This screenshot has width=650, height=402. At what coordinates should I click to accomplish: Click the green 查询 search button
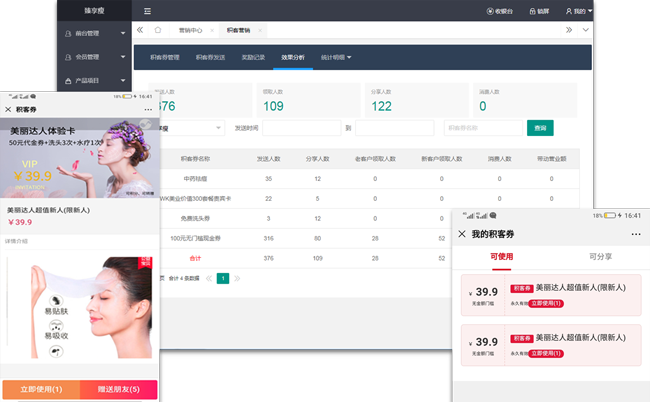[540, 128]
